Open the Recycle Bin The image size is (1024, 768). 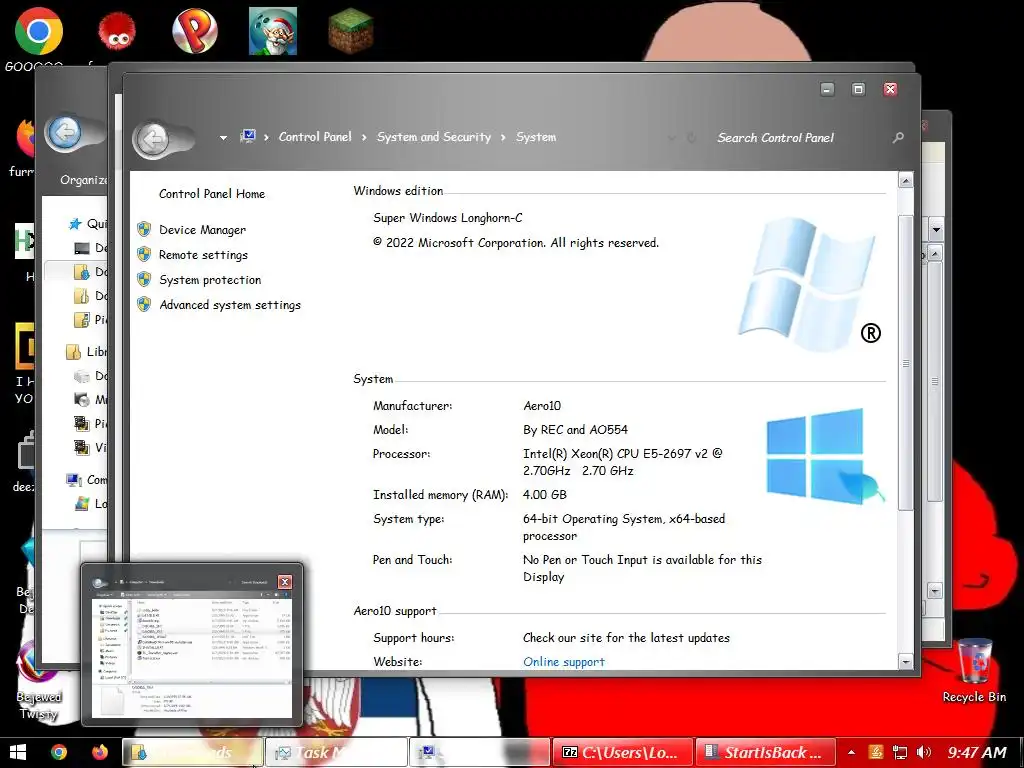pyautogui.click(x=974, y=669)
